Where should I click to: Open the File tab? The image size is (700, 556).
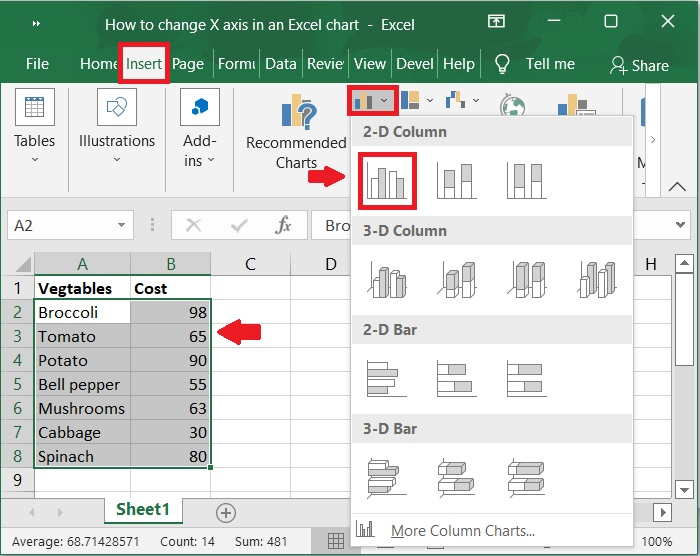[37, 64]
